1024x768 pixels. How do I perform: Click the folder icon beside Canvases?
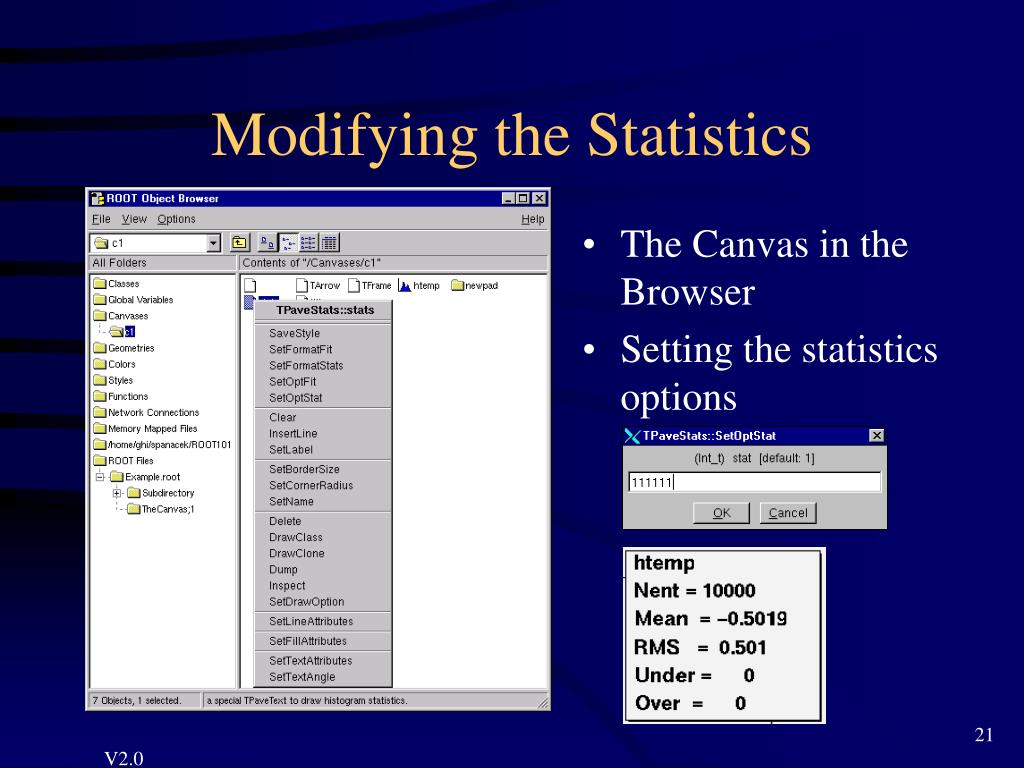[99, 315]
